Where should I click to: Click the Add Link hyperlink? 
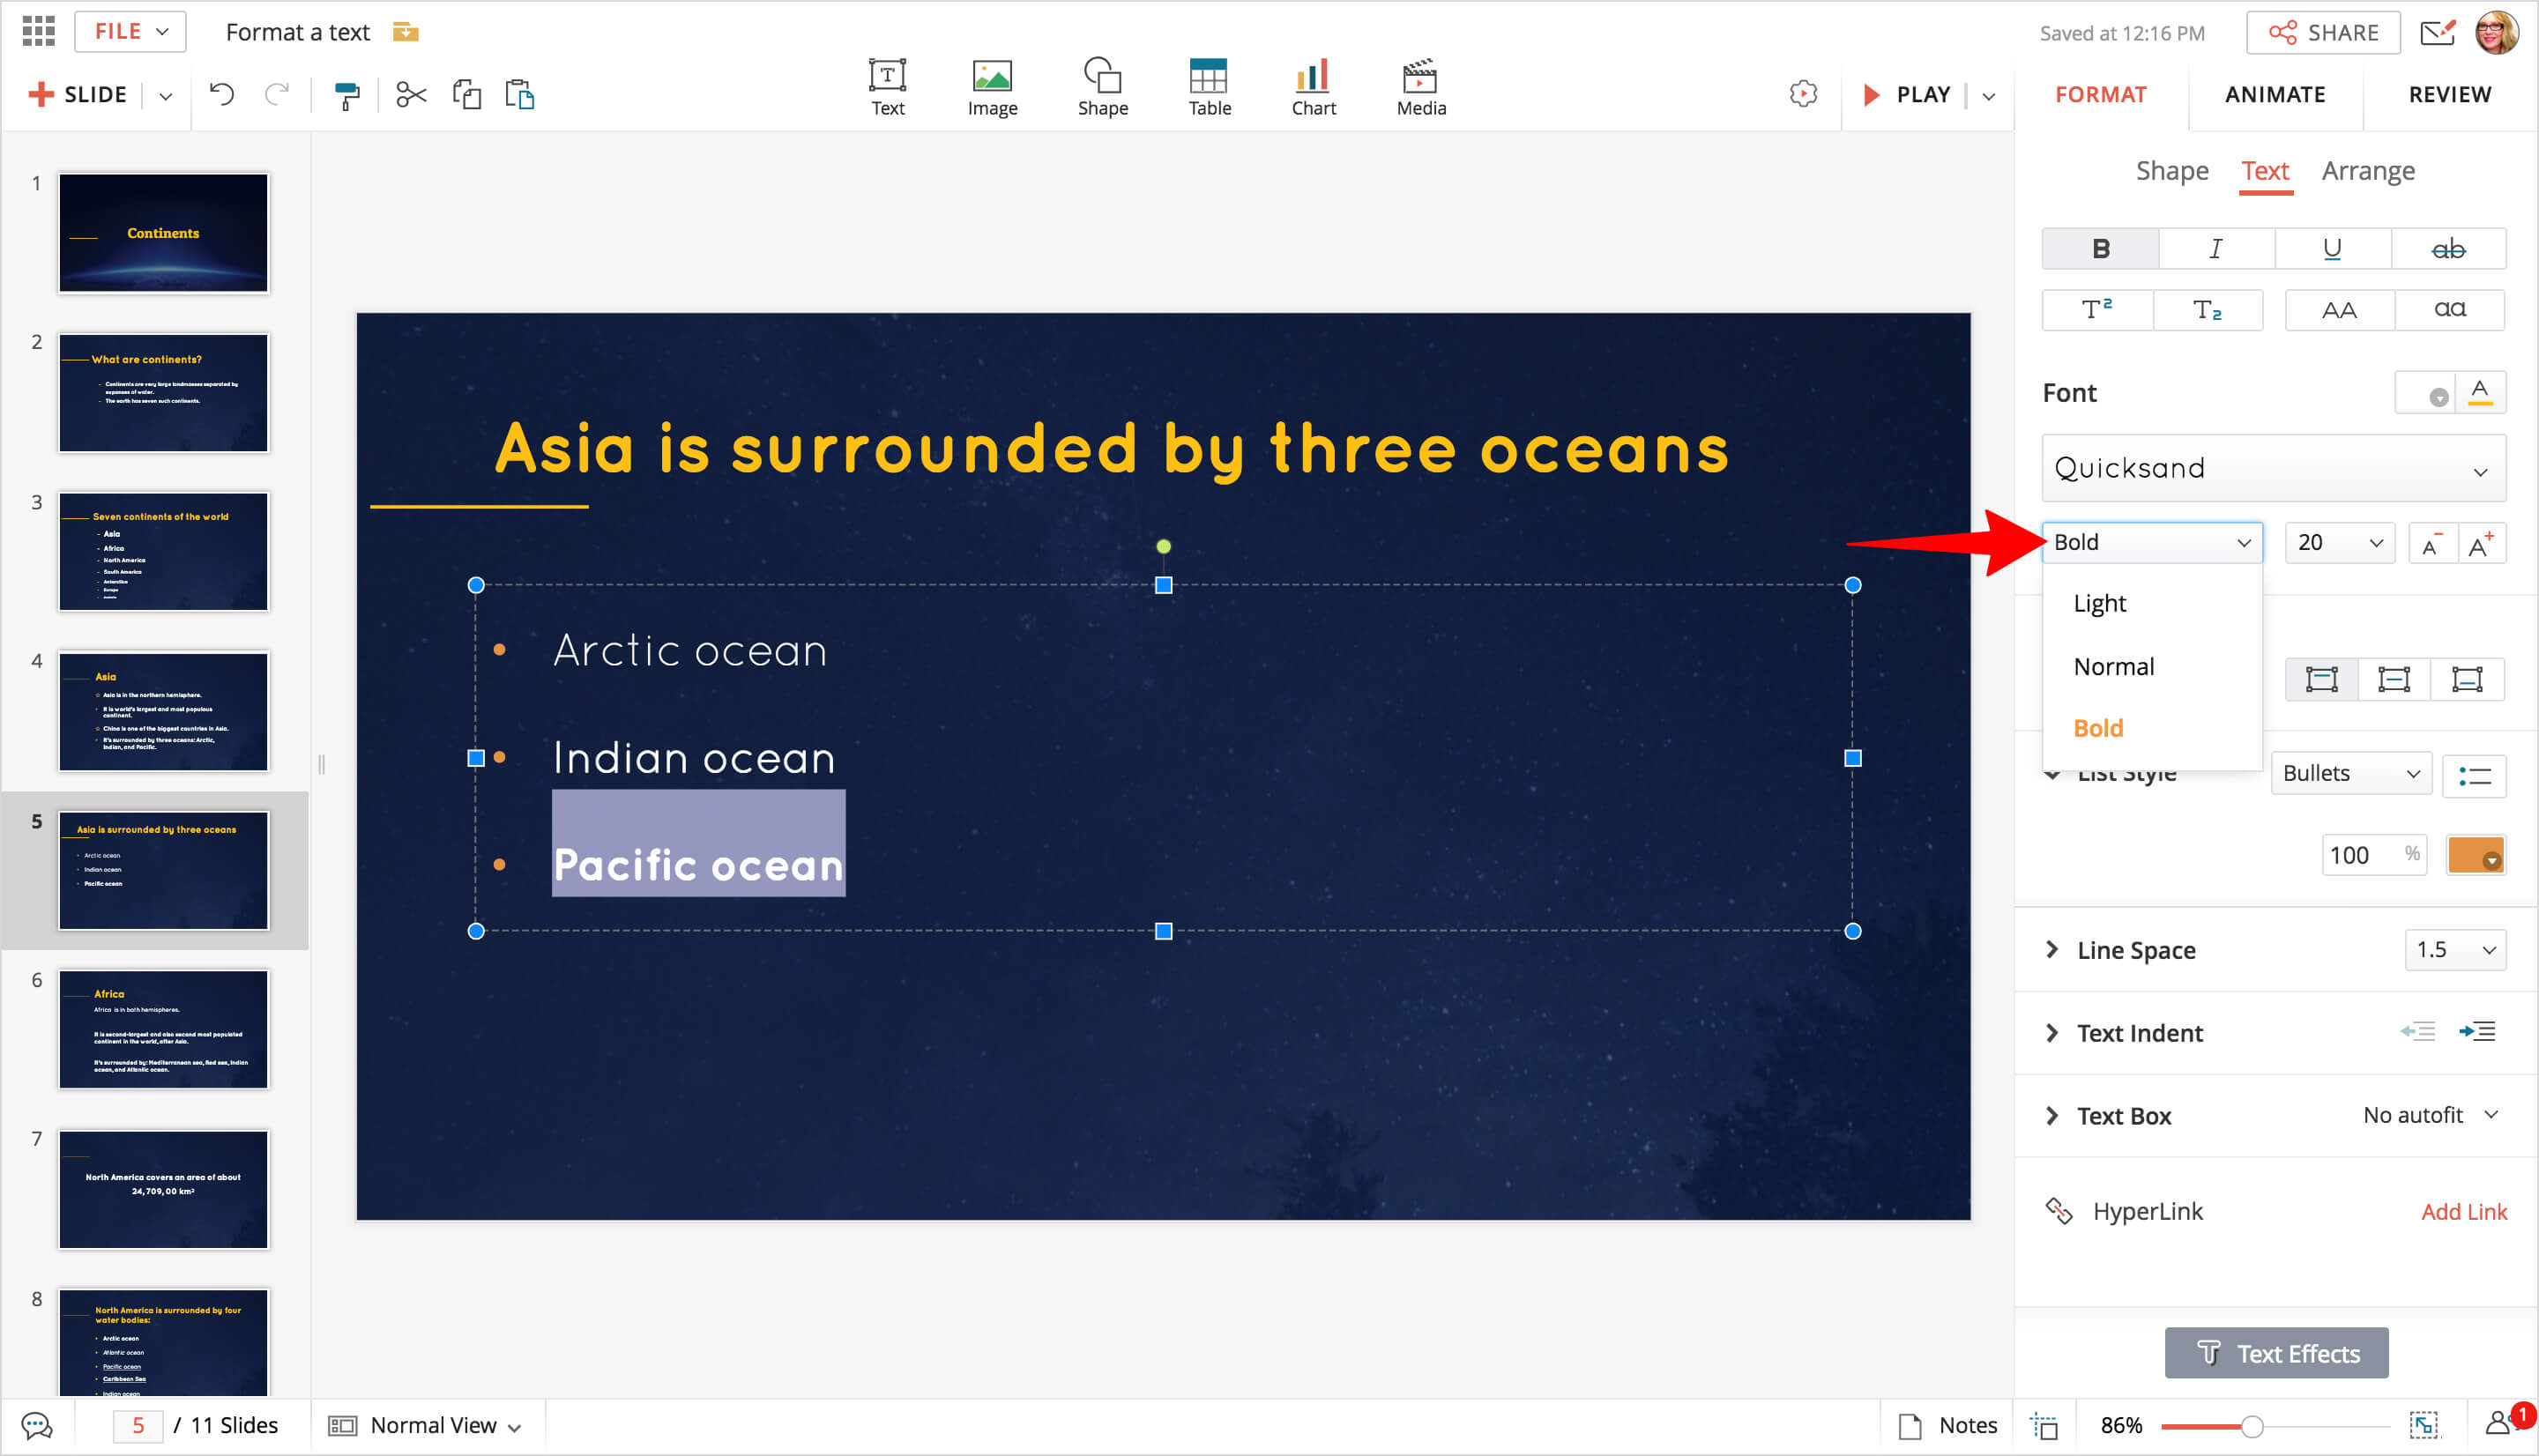(2463, 1211)
